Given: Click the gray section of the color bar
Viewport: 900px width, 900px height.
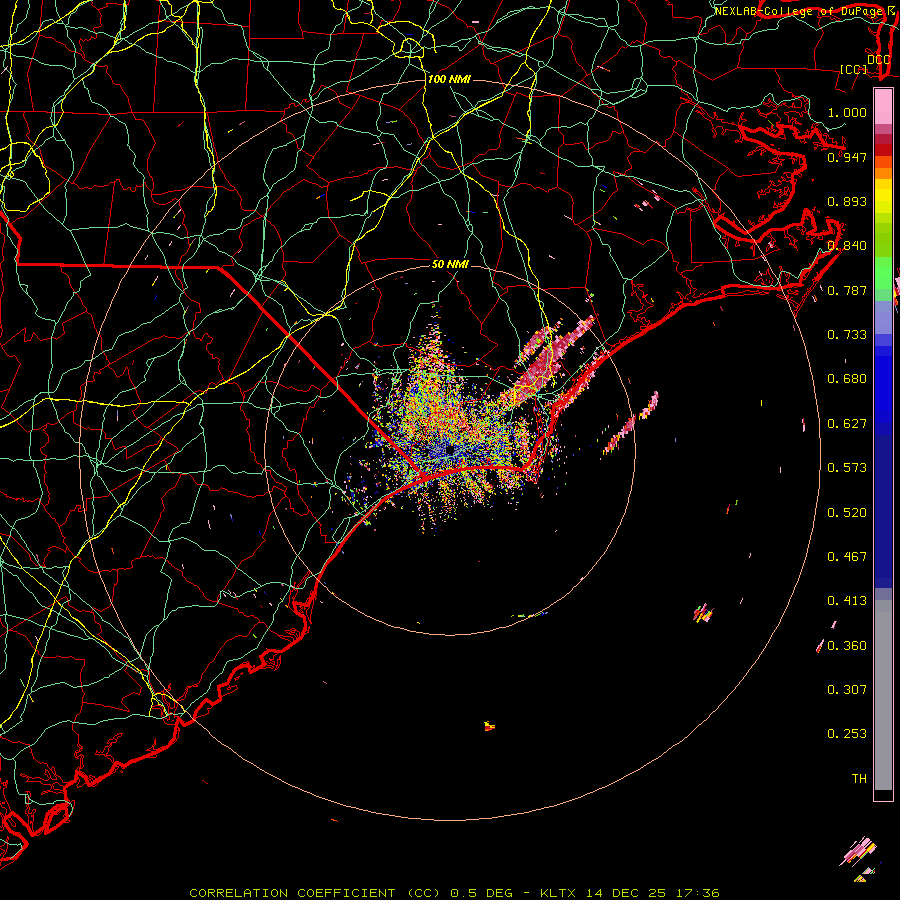Looking at the screenshot, I should [x=883, y=695].
